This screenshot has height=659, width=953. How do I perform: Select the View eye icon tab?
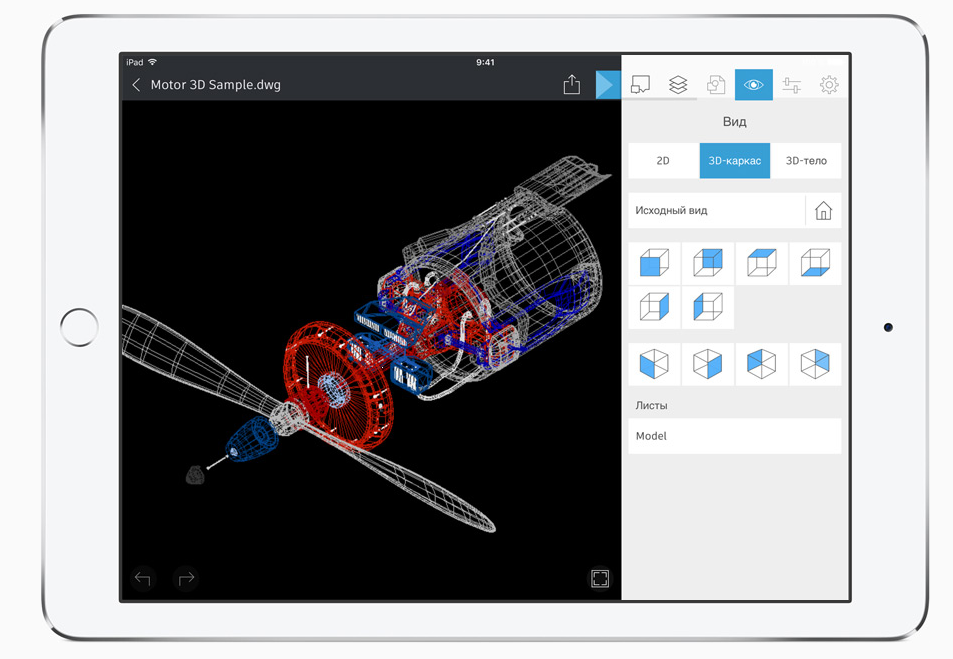click(754, 85)
